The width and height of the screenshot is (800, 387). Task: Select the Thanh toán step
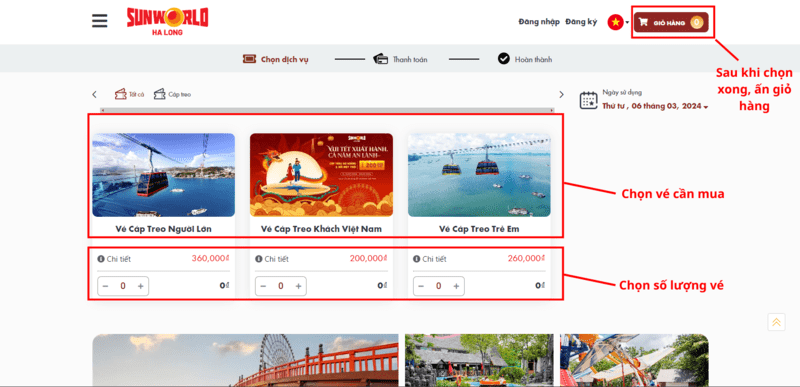tap(401, 59)
